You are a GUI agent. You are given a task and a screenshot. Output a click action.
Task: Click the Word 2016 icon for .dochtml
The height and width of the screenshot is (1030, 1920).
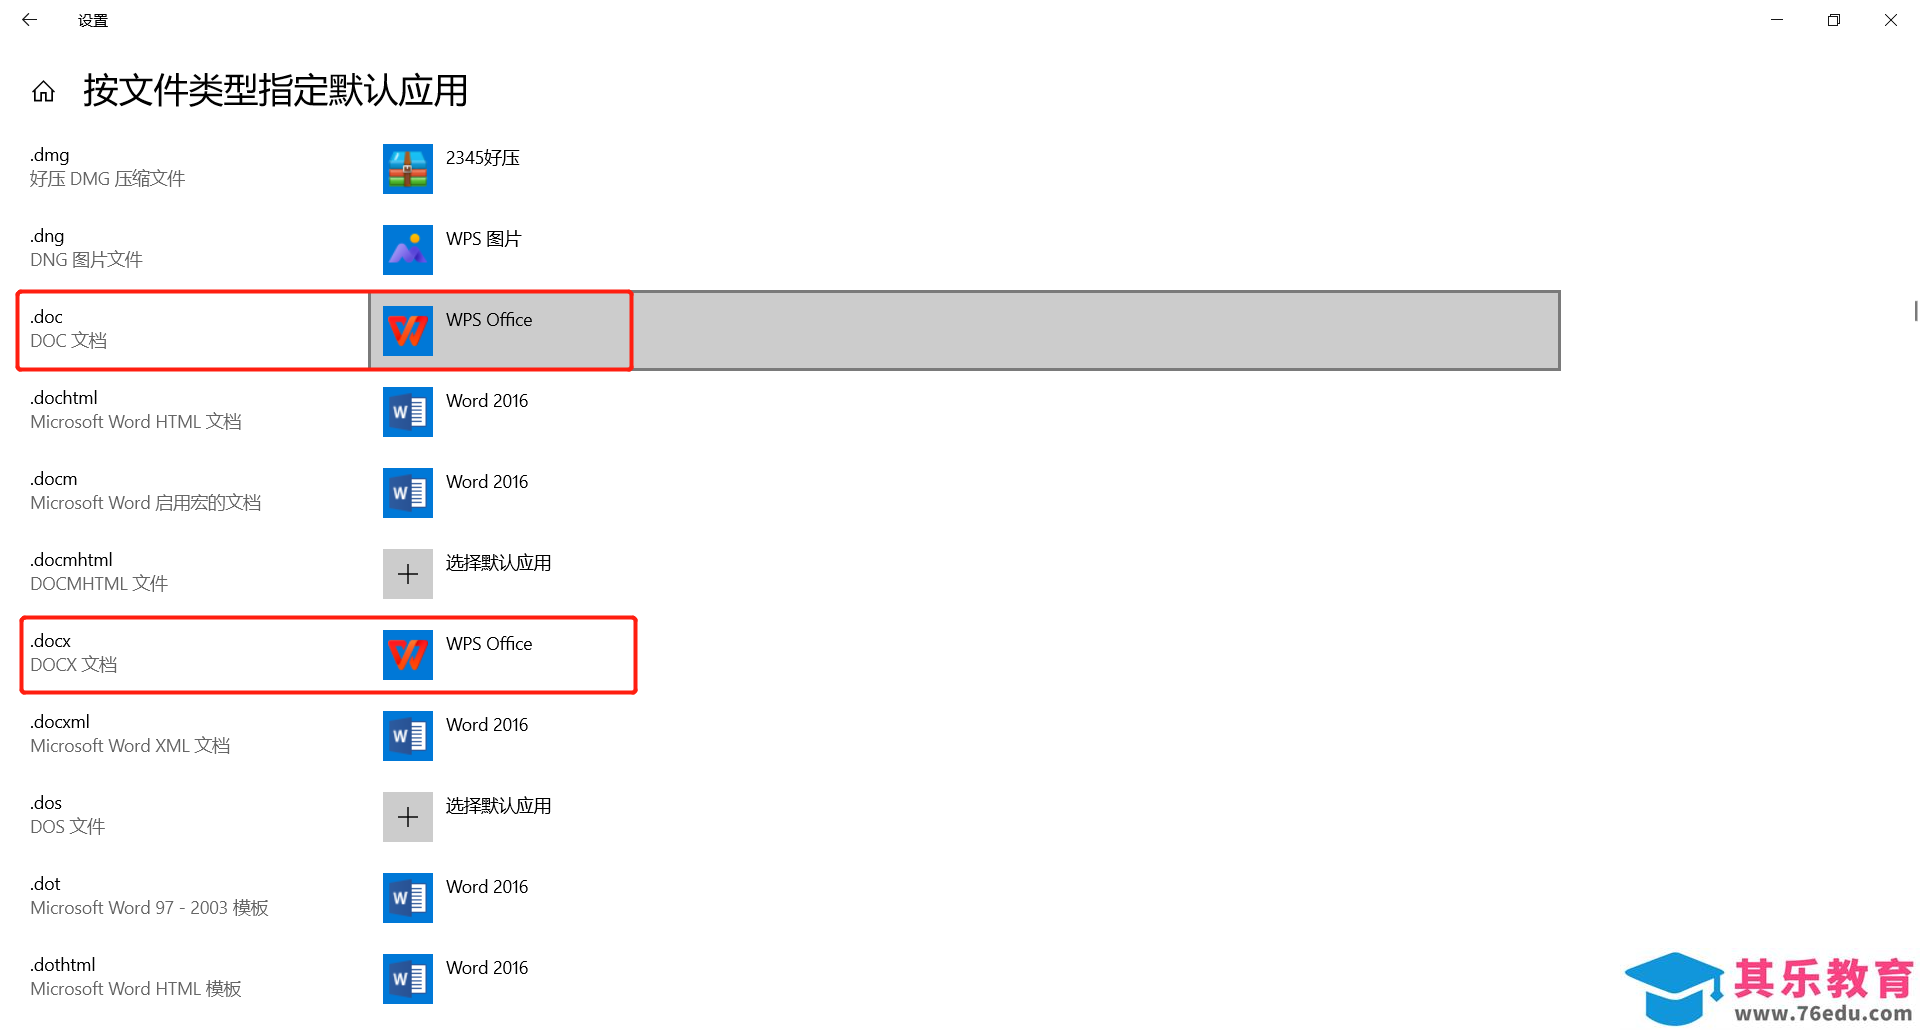point(408,412)
